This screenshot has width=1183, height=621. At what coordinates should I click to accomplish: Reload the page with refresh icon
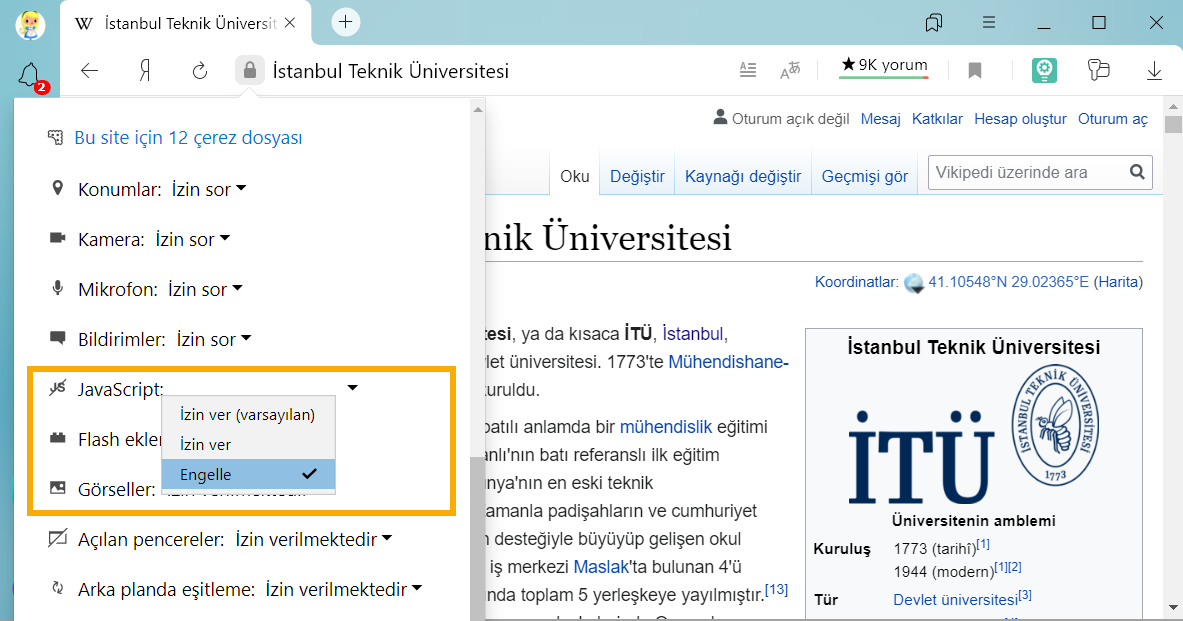pyautogui.click(x=200, y=71)
